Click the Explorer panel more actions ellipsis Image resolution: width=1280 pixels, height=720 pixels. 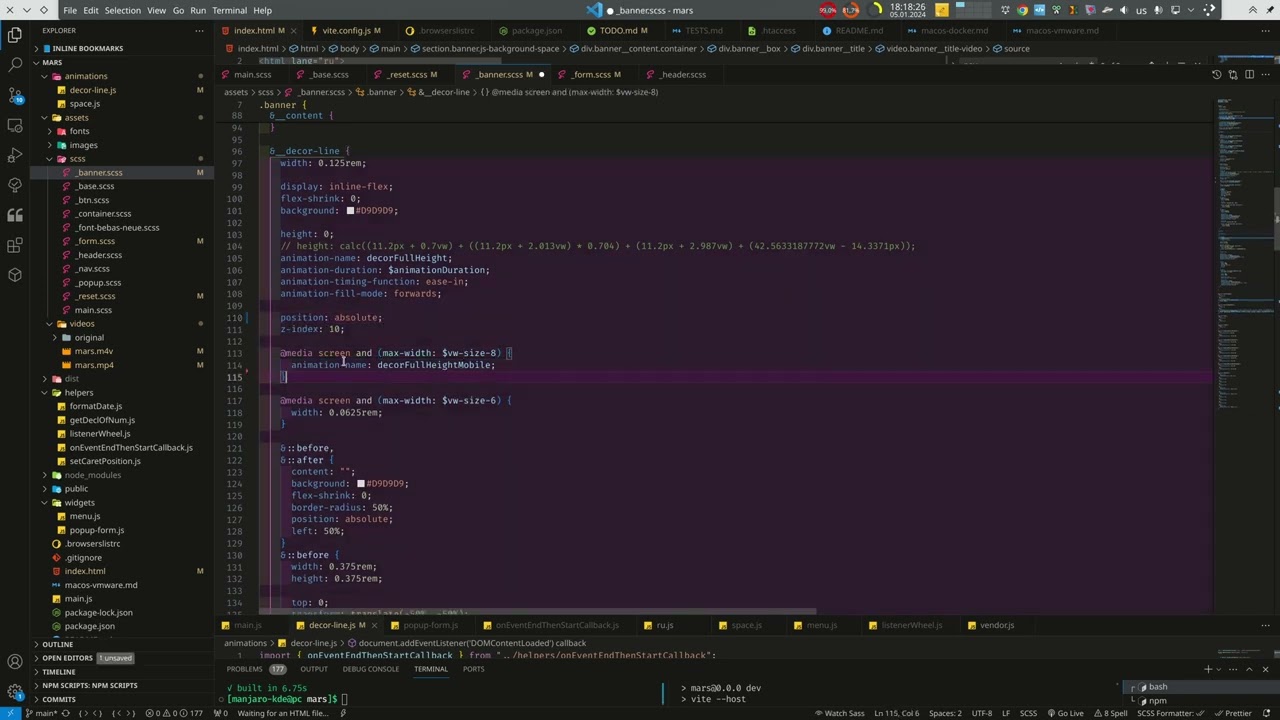click(200, 30)
